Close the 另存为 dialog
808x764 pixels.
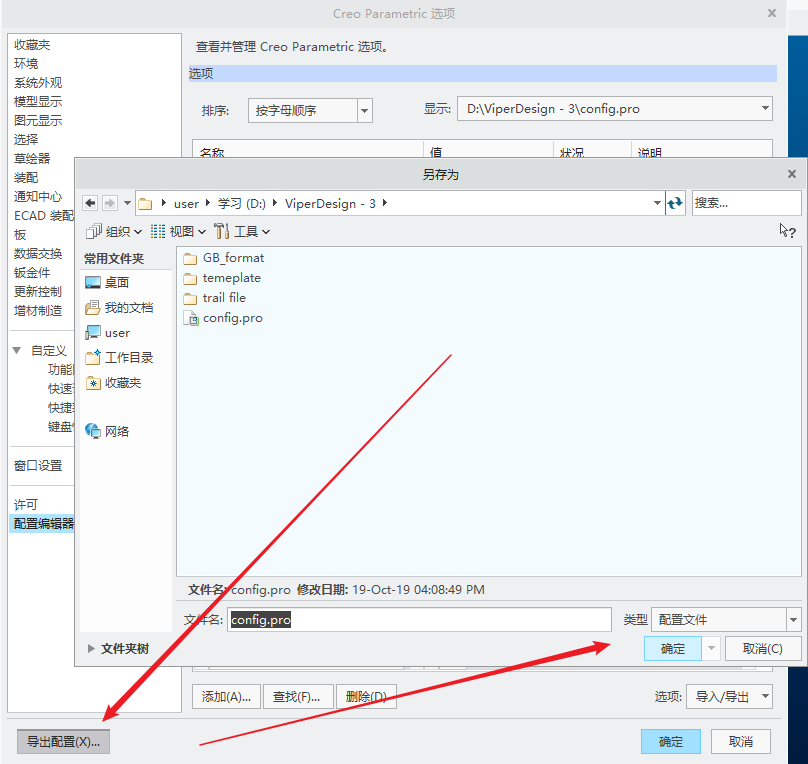792,174
